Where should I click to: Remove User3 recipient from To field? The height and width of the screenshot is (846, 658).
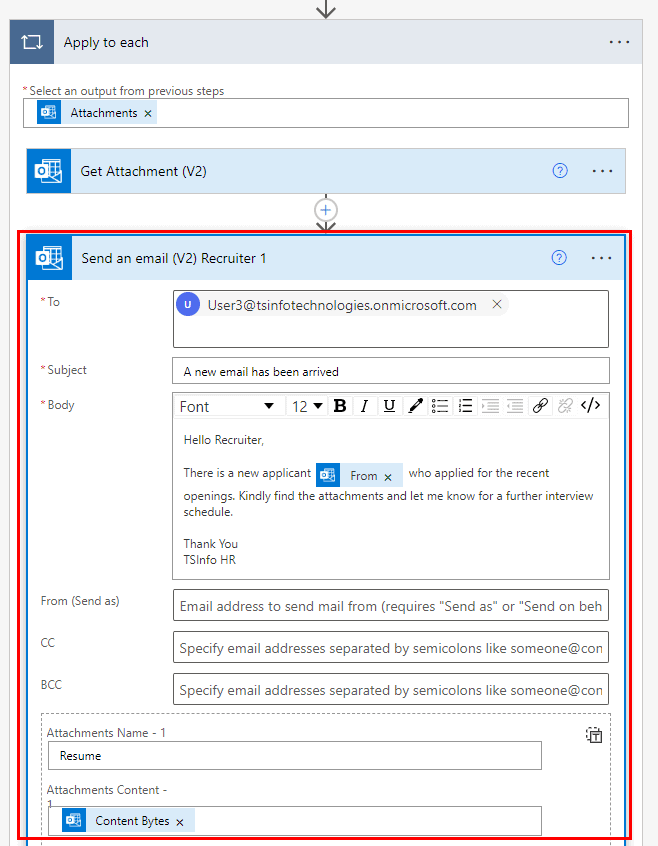pyautogui.click(x=497, y=304)
